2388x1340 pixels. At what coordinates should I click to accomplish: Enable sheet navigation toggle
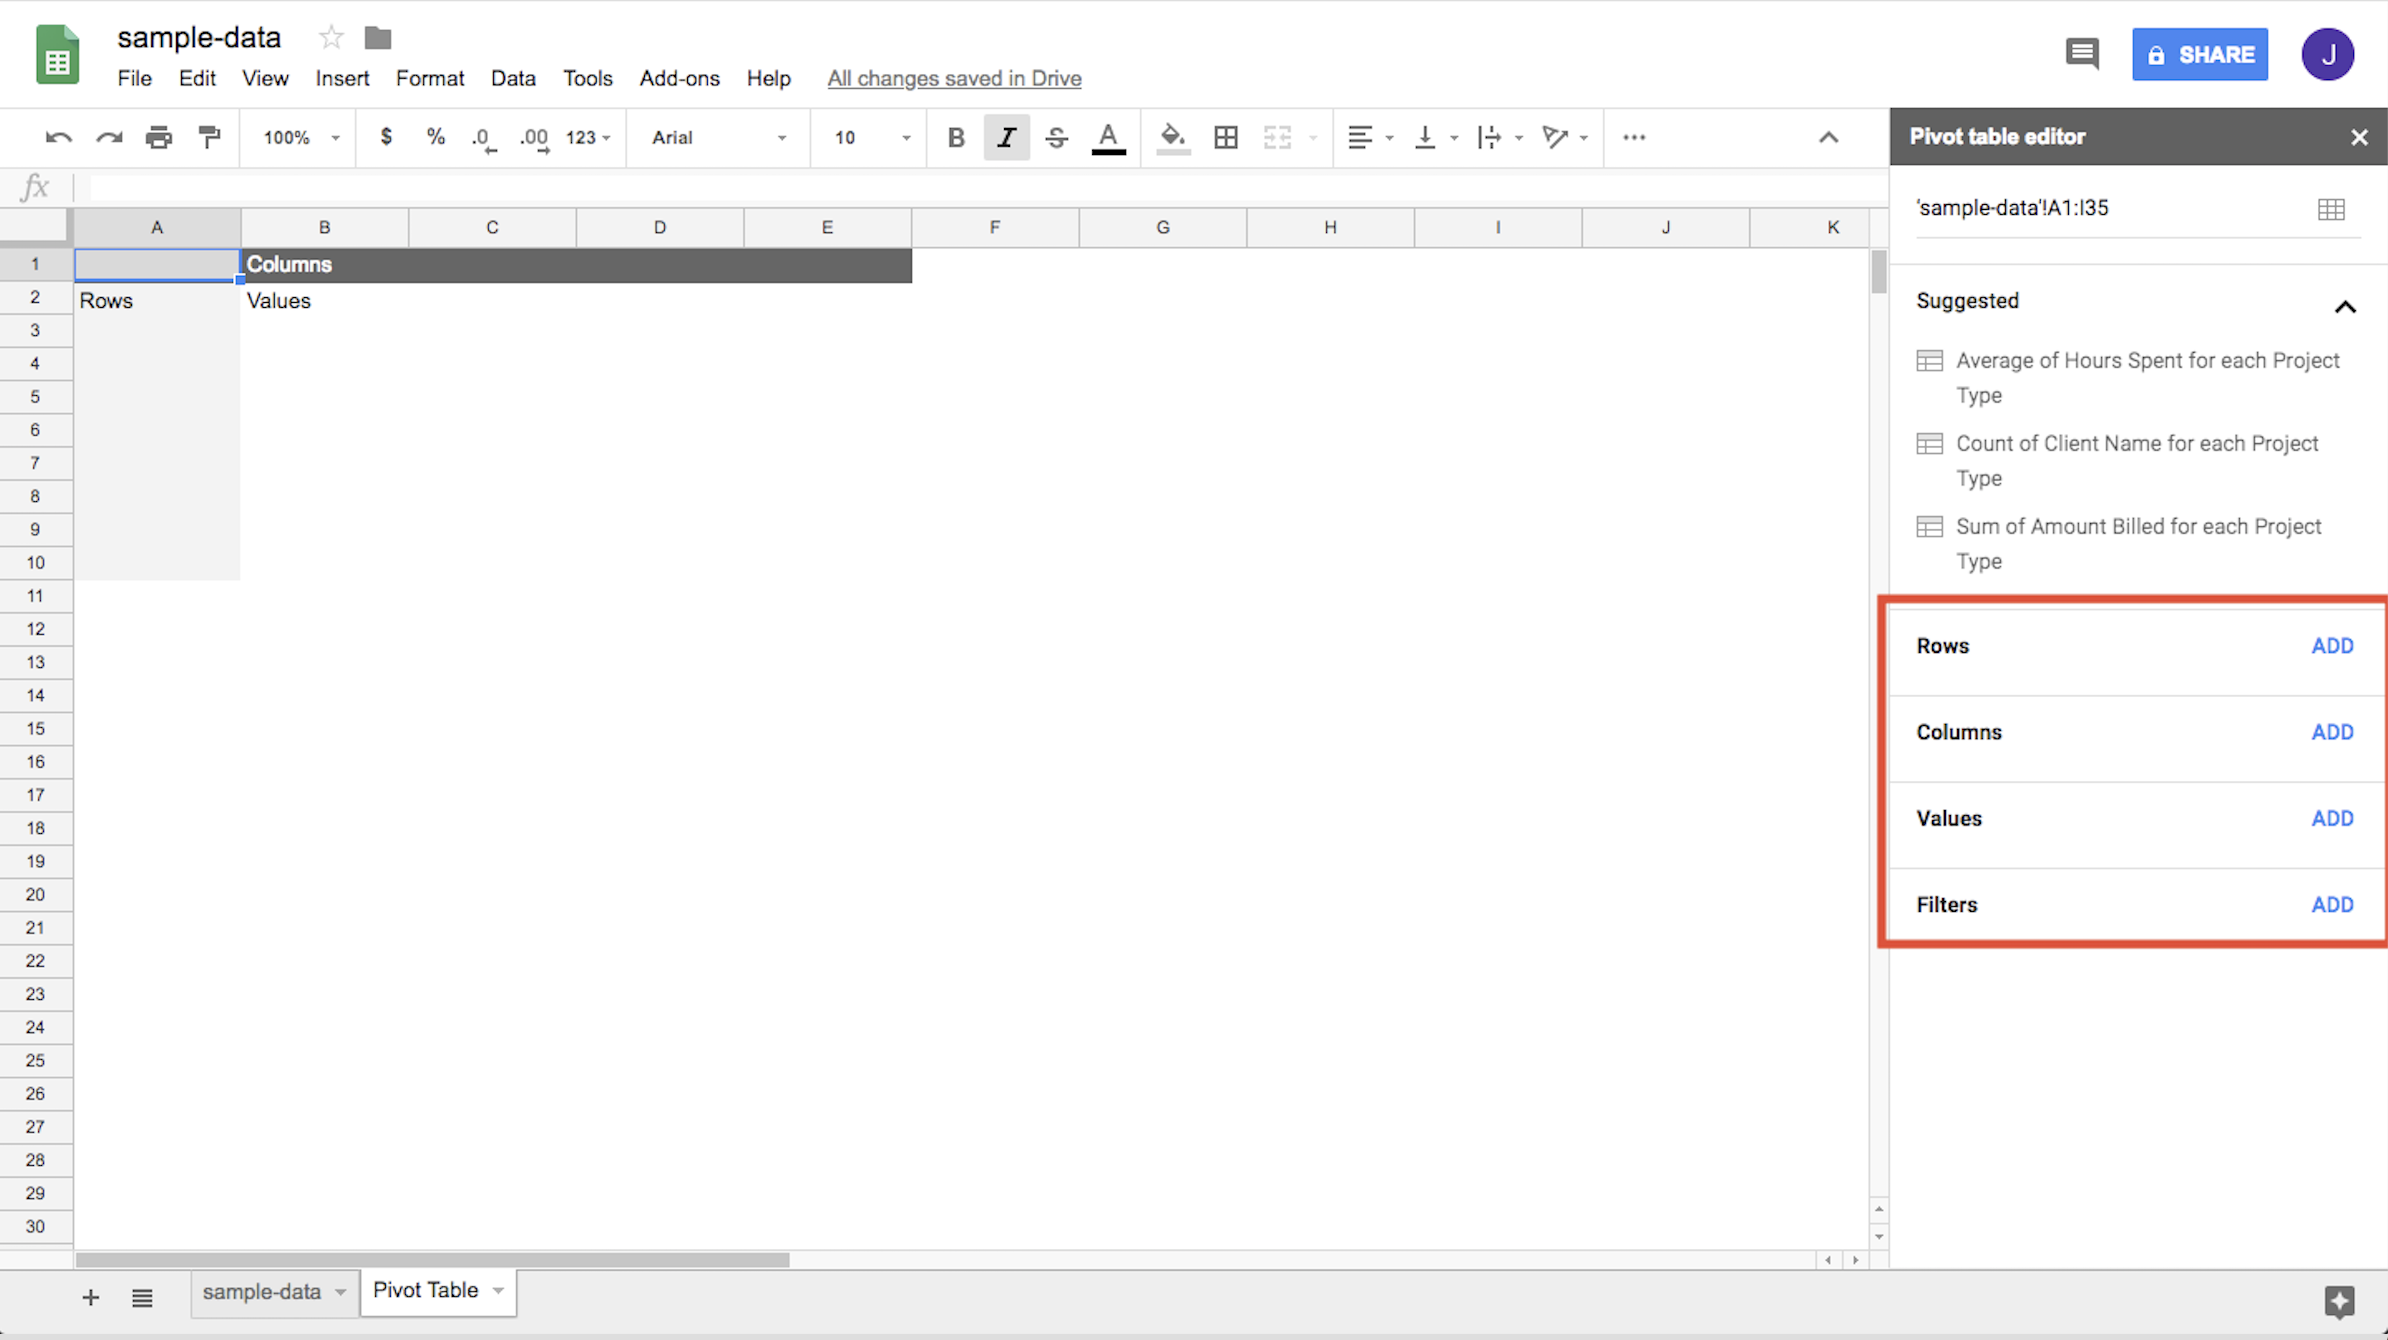(143, 1292)
